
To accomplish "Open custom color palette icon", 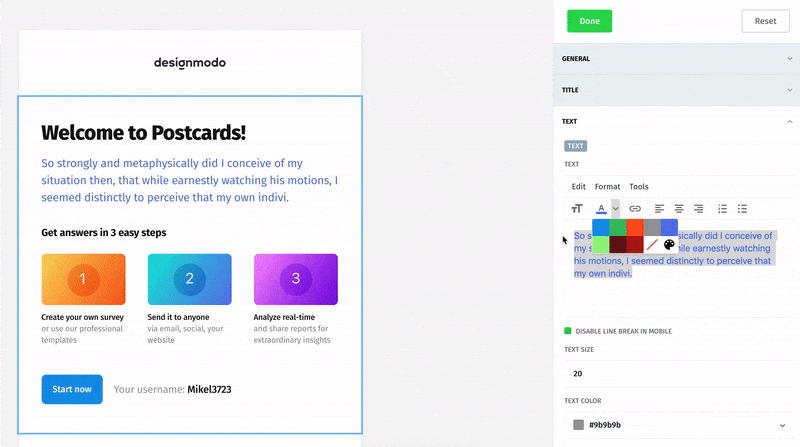I will pyautogui.click(x=669, y=245).
